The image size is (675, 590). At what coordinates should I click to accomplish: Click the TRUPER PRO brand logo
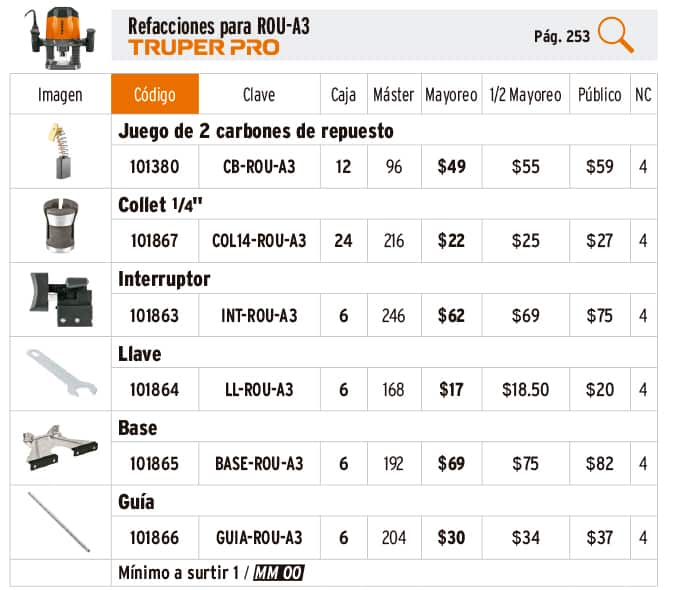(x=204, y=47)
